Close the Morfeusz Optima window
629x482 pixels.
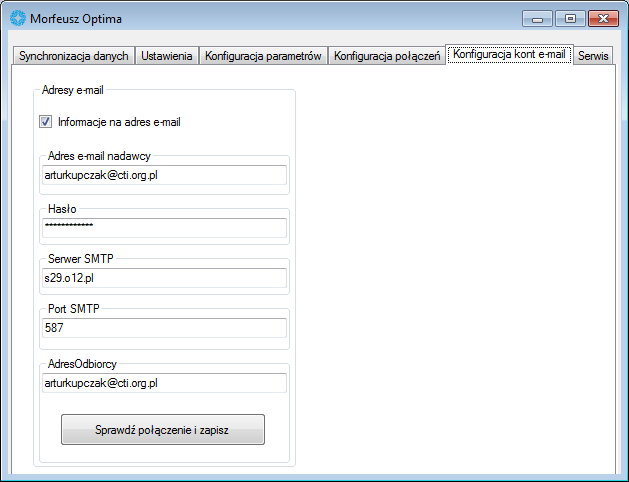(x=603, y=19)
